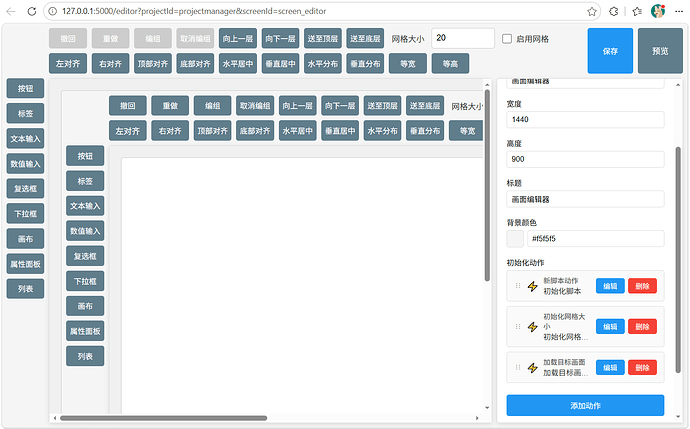Viewport: 690px width, 429px height.
Task: Select 数值输入 component in the outer sidebar
Action: [x=26, y=164]
